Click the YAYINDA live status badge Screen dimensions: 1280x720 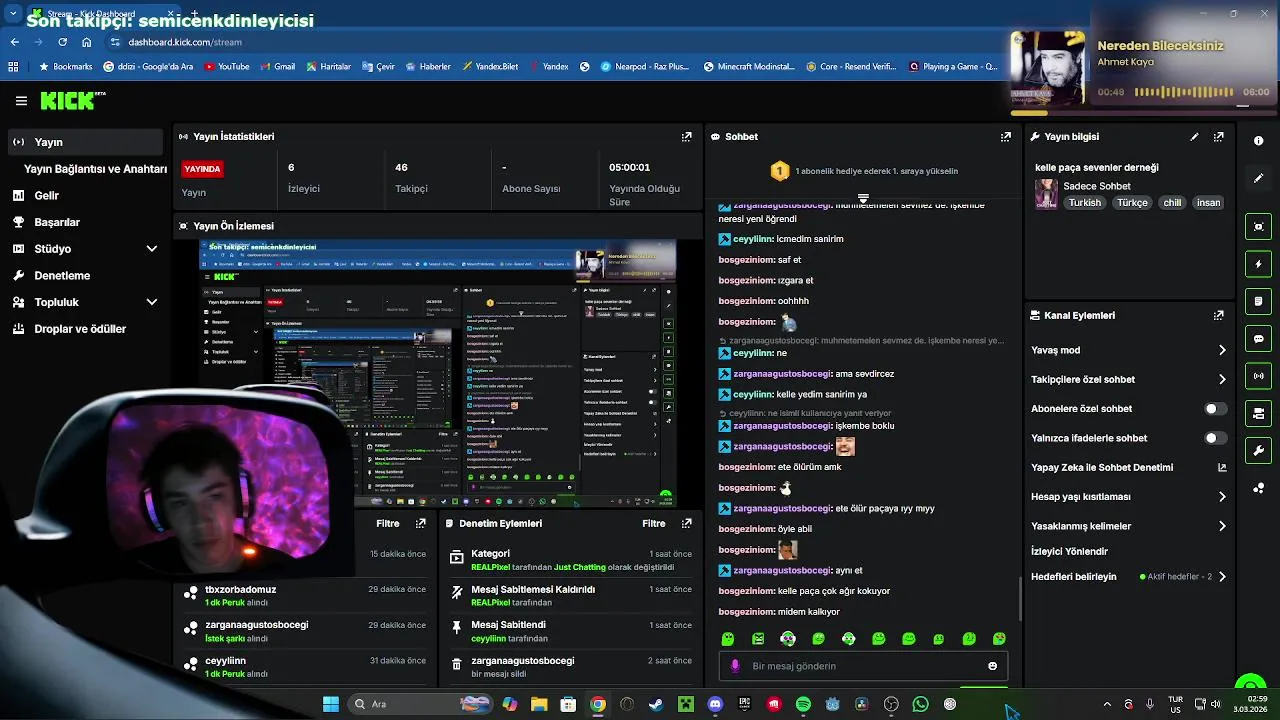click(x=202, y=169)
